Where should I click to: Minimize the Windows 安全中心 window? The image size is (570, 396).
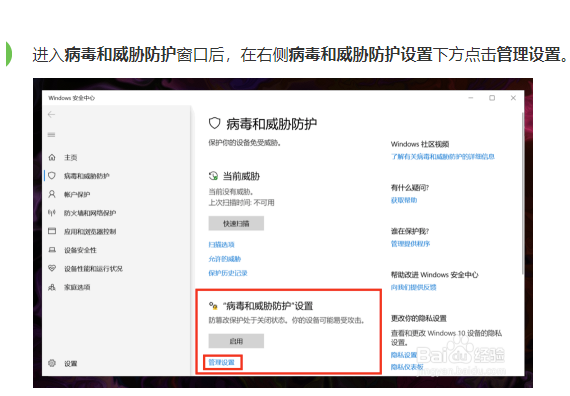click(471, 98)
